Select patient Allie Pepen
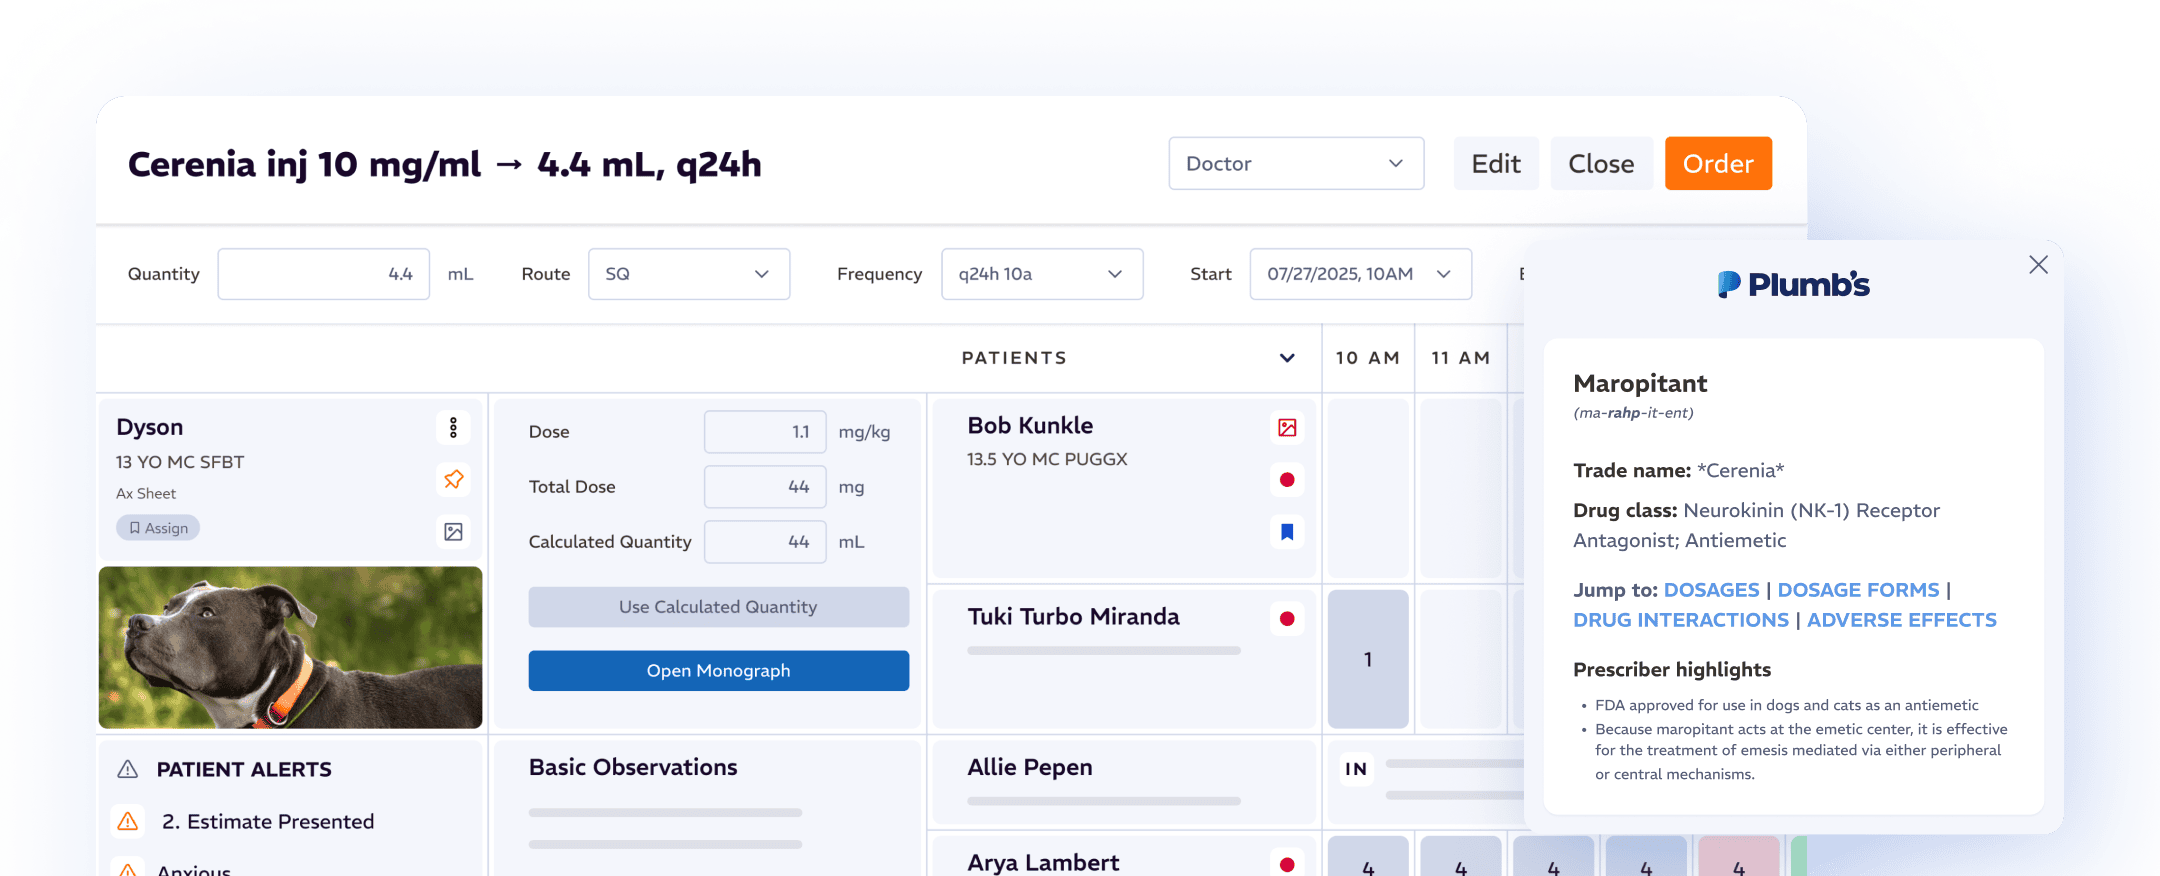Viewport: 2160px width, 876px height. pos(1029,767)
